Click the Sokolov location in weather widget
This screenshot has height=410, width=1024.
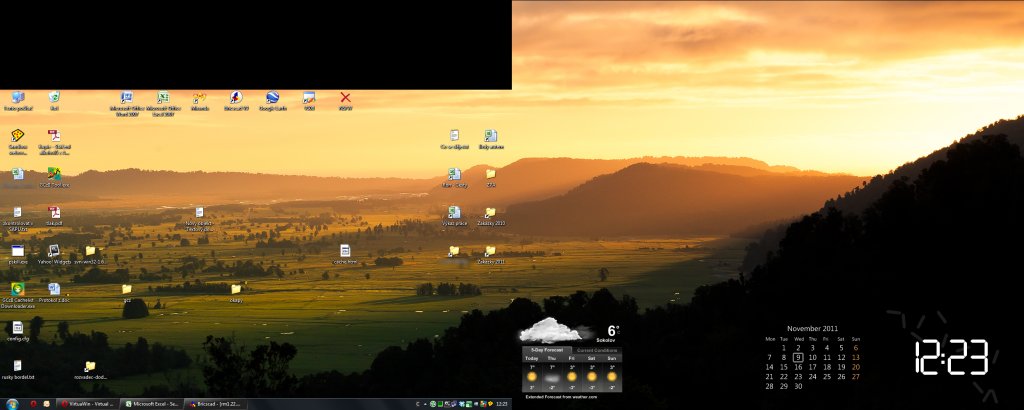606,340
